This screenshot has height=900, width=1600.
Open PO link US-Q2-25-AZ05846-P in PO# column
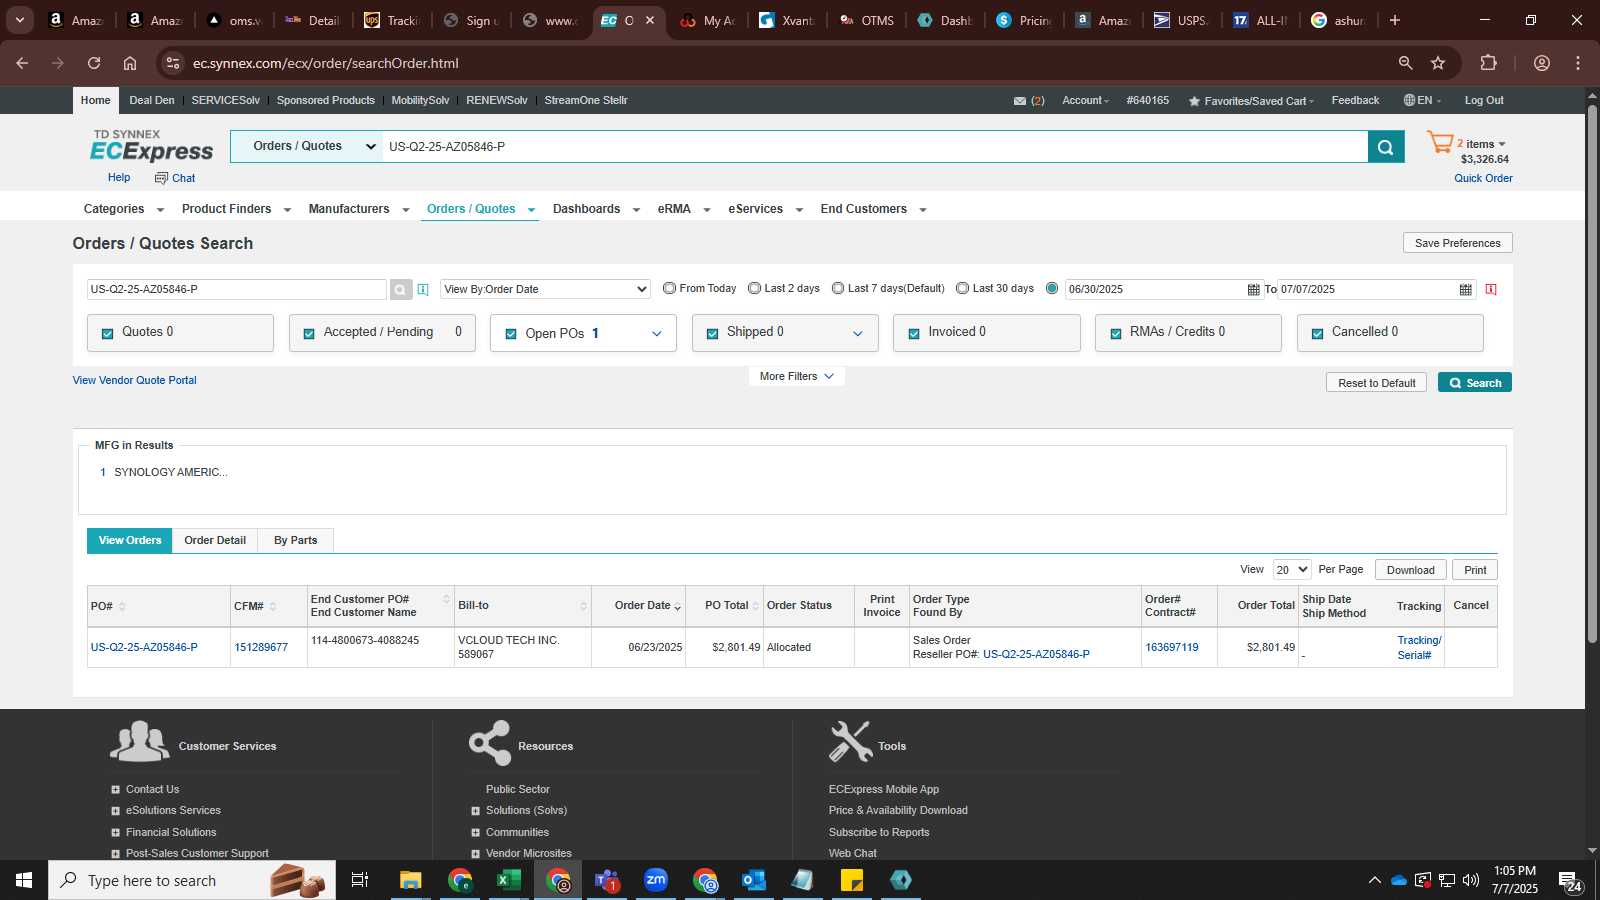(x=144, y=648)
